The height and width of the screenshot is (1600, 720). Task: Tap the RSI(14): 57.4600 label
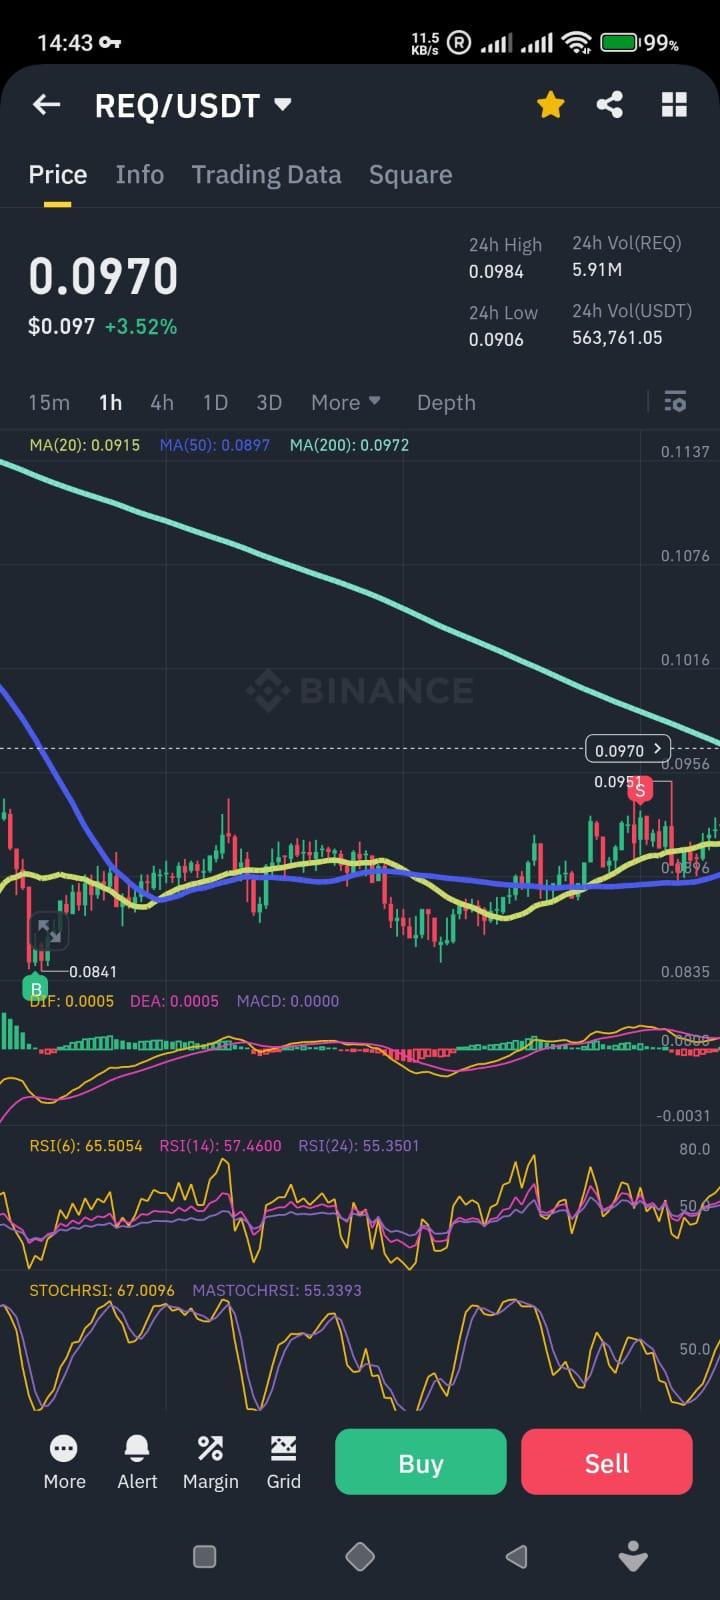[220, 1146]
